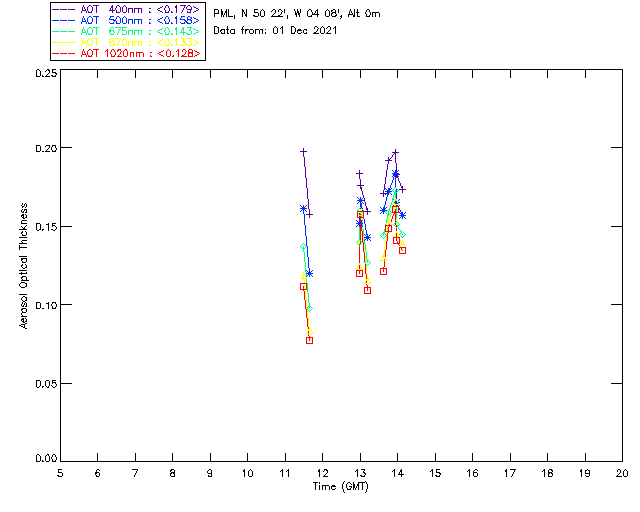
Task: Click the Time (GMT) axis label
Action: [x=340, y=487]
